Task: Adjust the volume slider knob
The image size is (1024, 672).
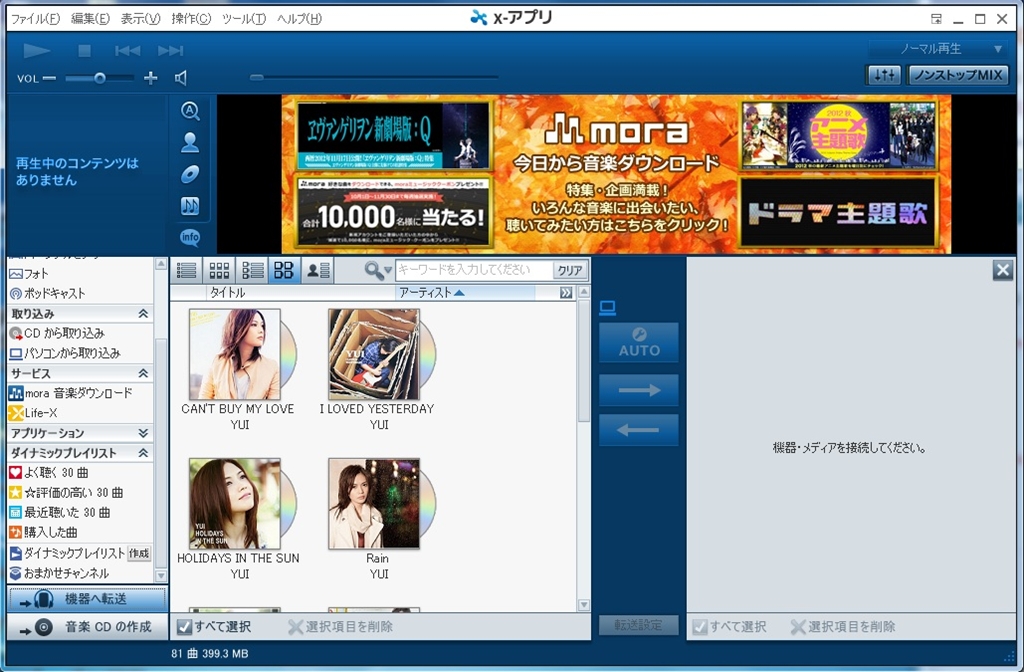Action: pyautogui.click(x=99, y=78)
